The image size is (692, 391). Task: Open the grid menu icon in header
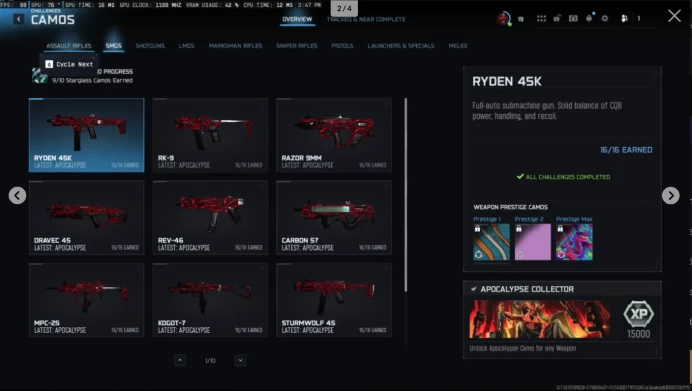541,19
